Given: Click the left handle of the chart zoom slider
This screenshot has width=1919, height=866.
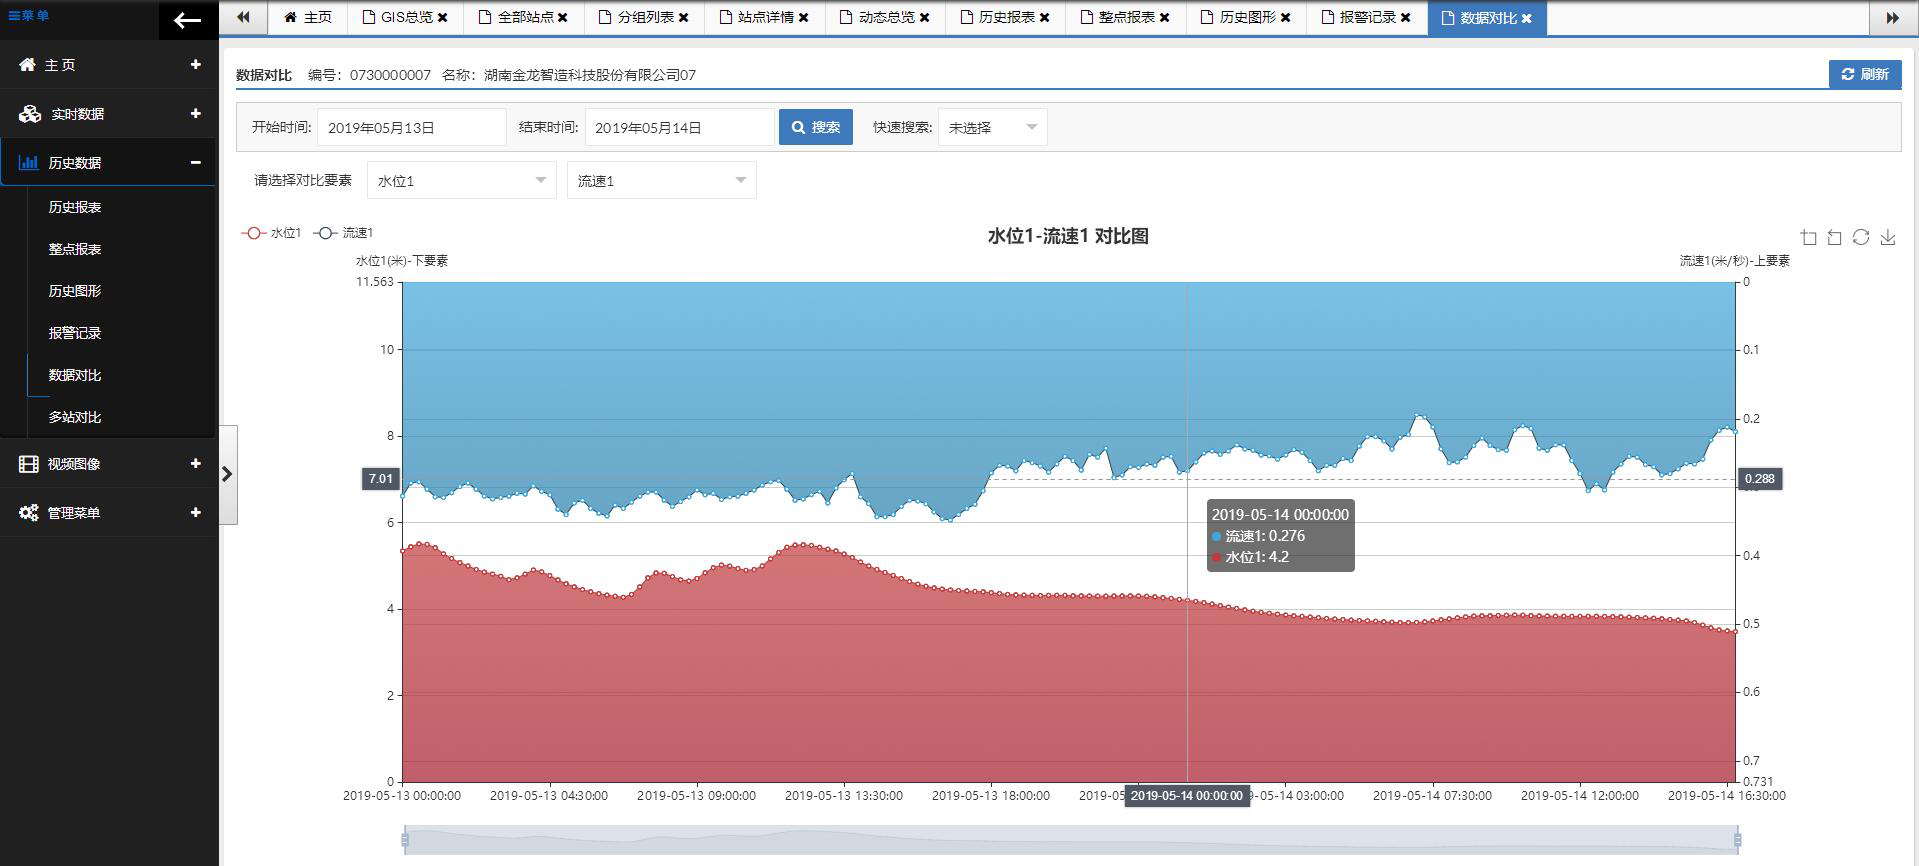Looking at the screenshot, I should pos(405,840).
